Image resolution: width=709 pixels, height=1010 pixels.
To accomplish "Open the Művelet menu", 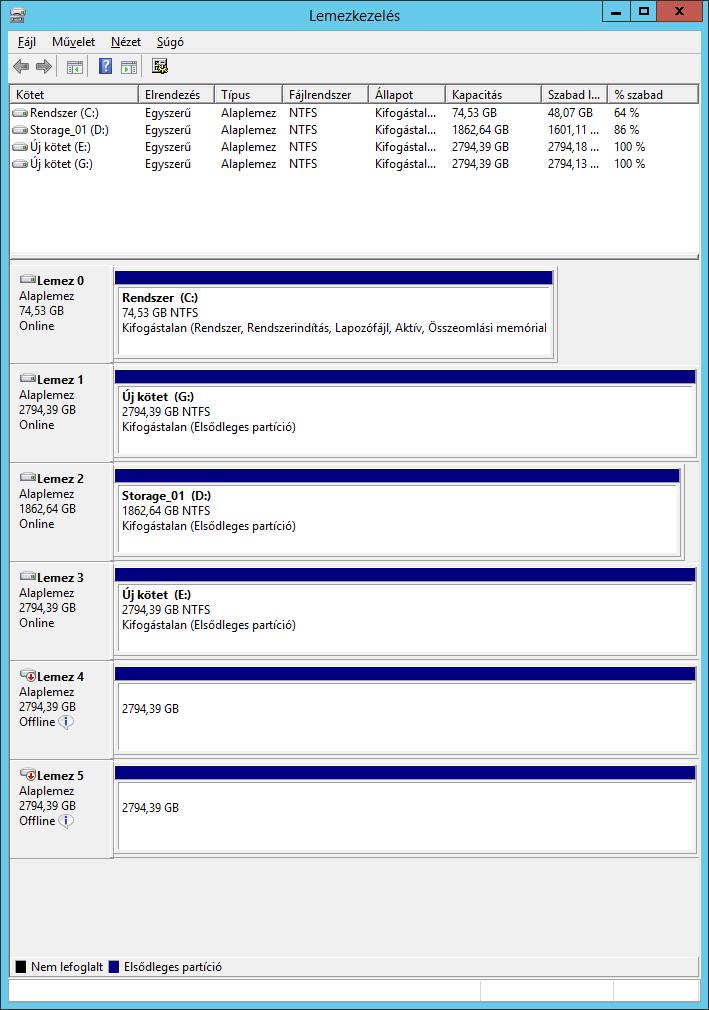I will coord(73,42).
